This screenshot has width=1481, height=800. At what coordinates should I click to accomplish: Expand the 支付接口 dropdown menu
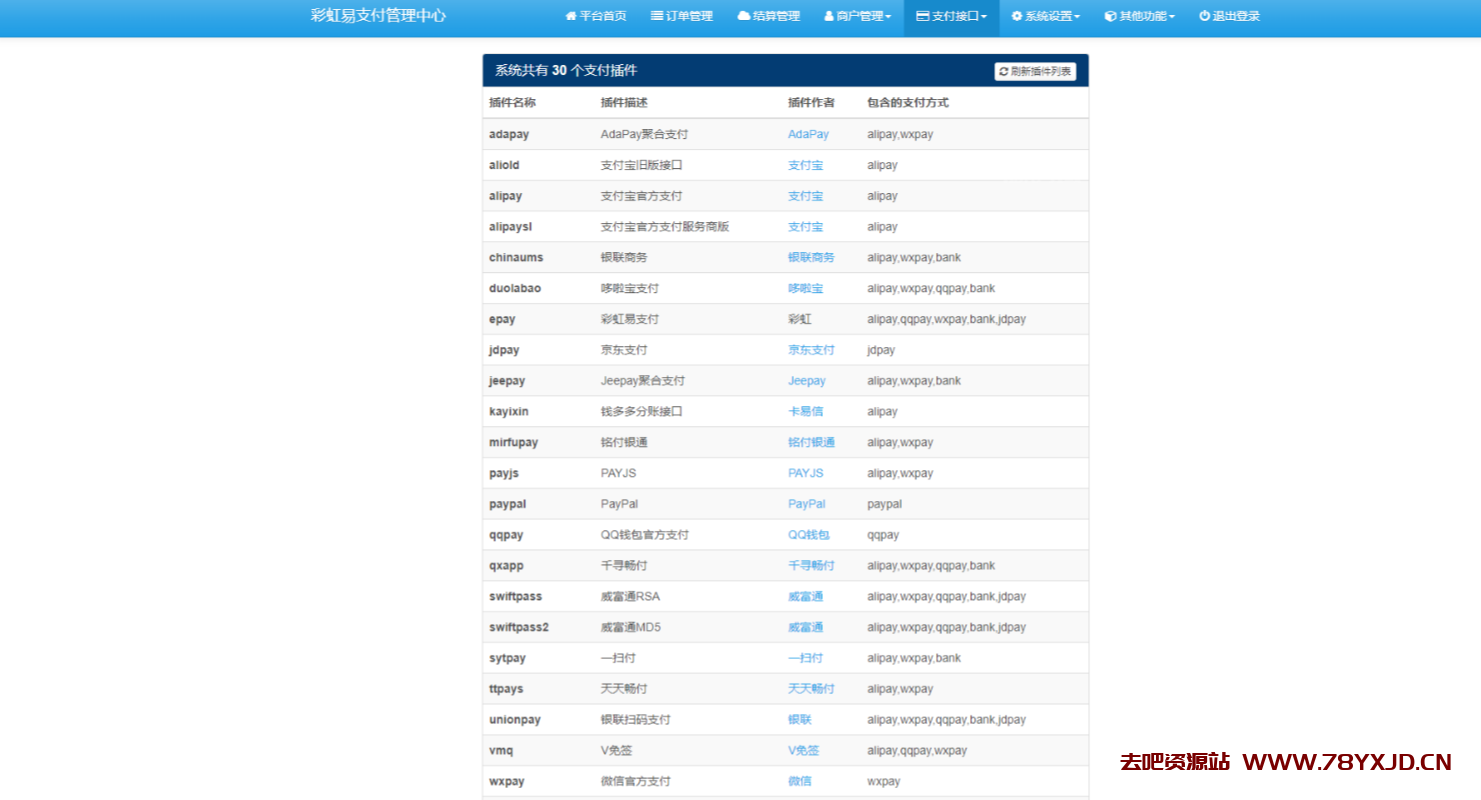point(951,17)
